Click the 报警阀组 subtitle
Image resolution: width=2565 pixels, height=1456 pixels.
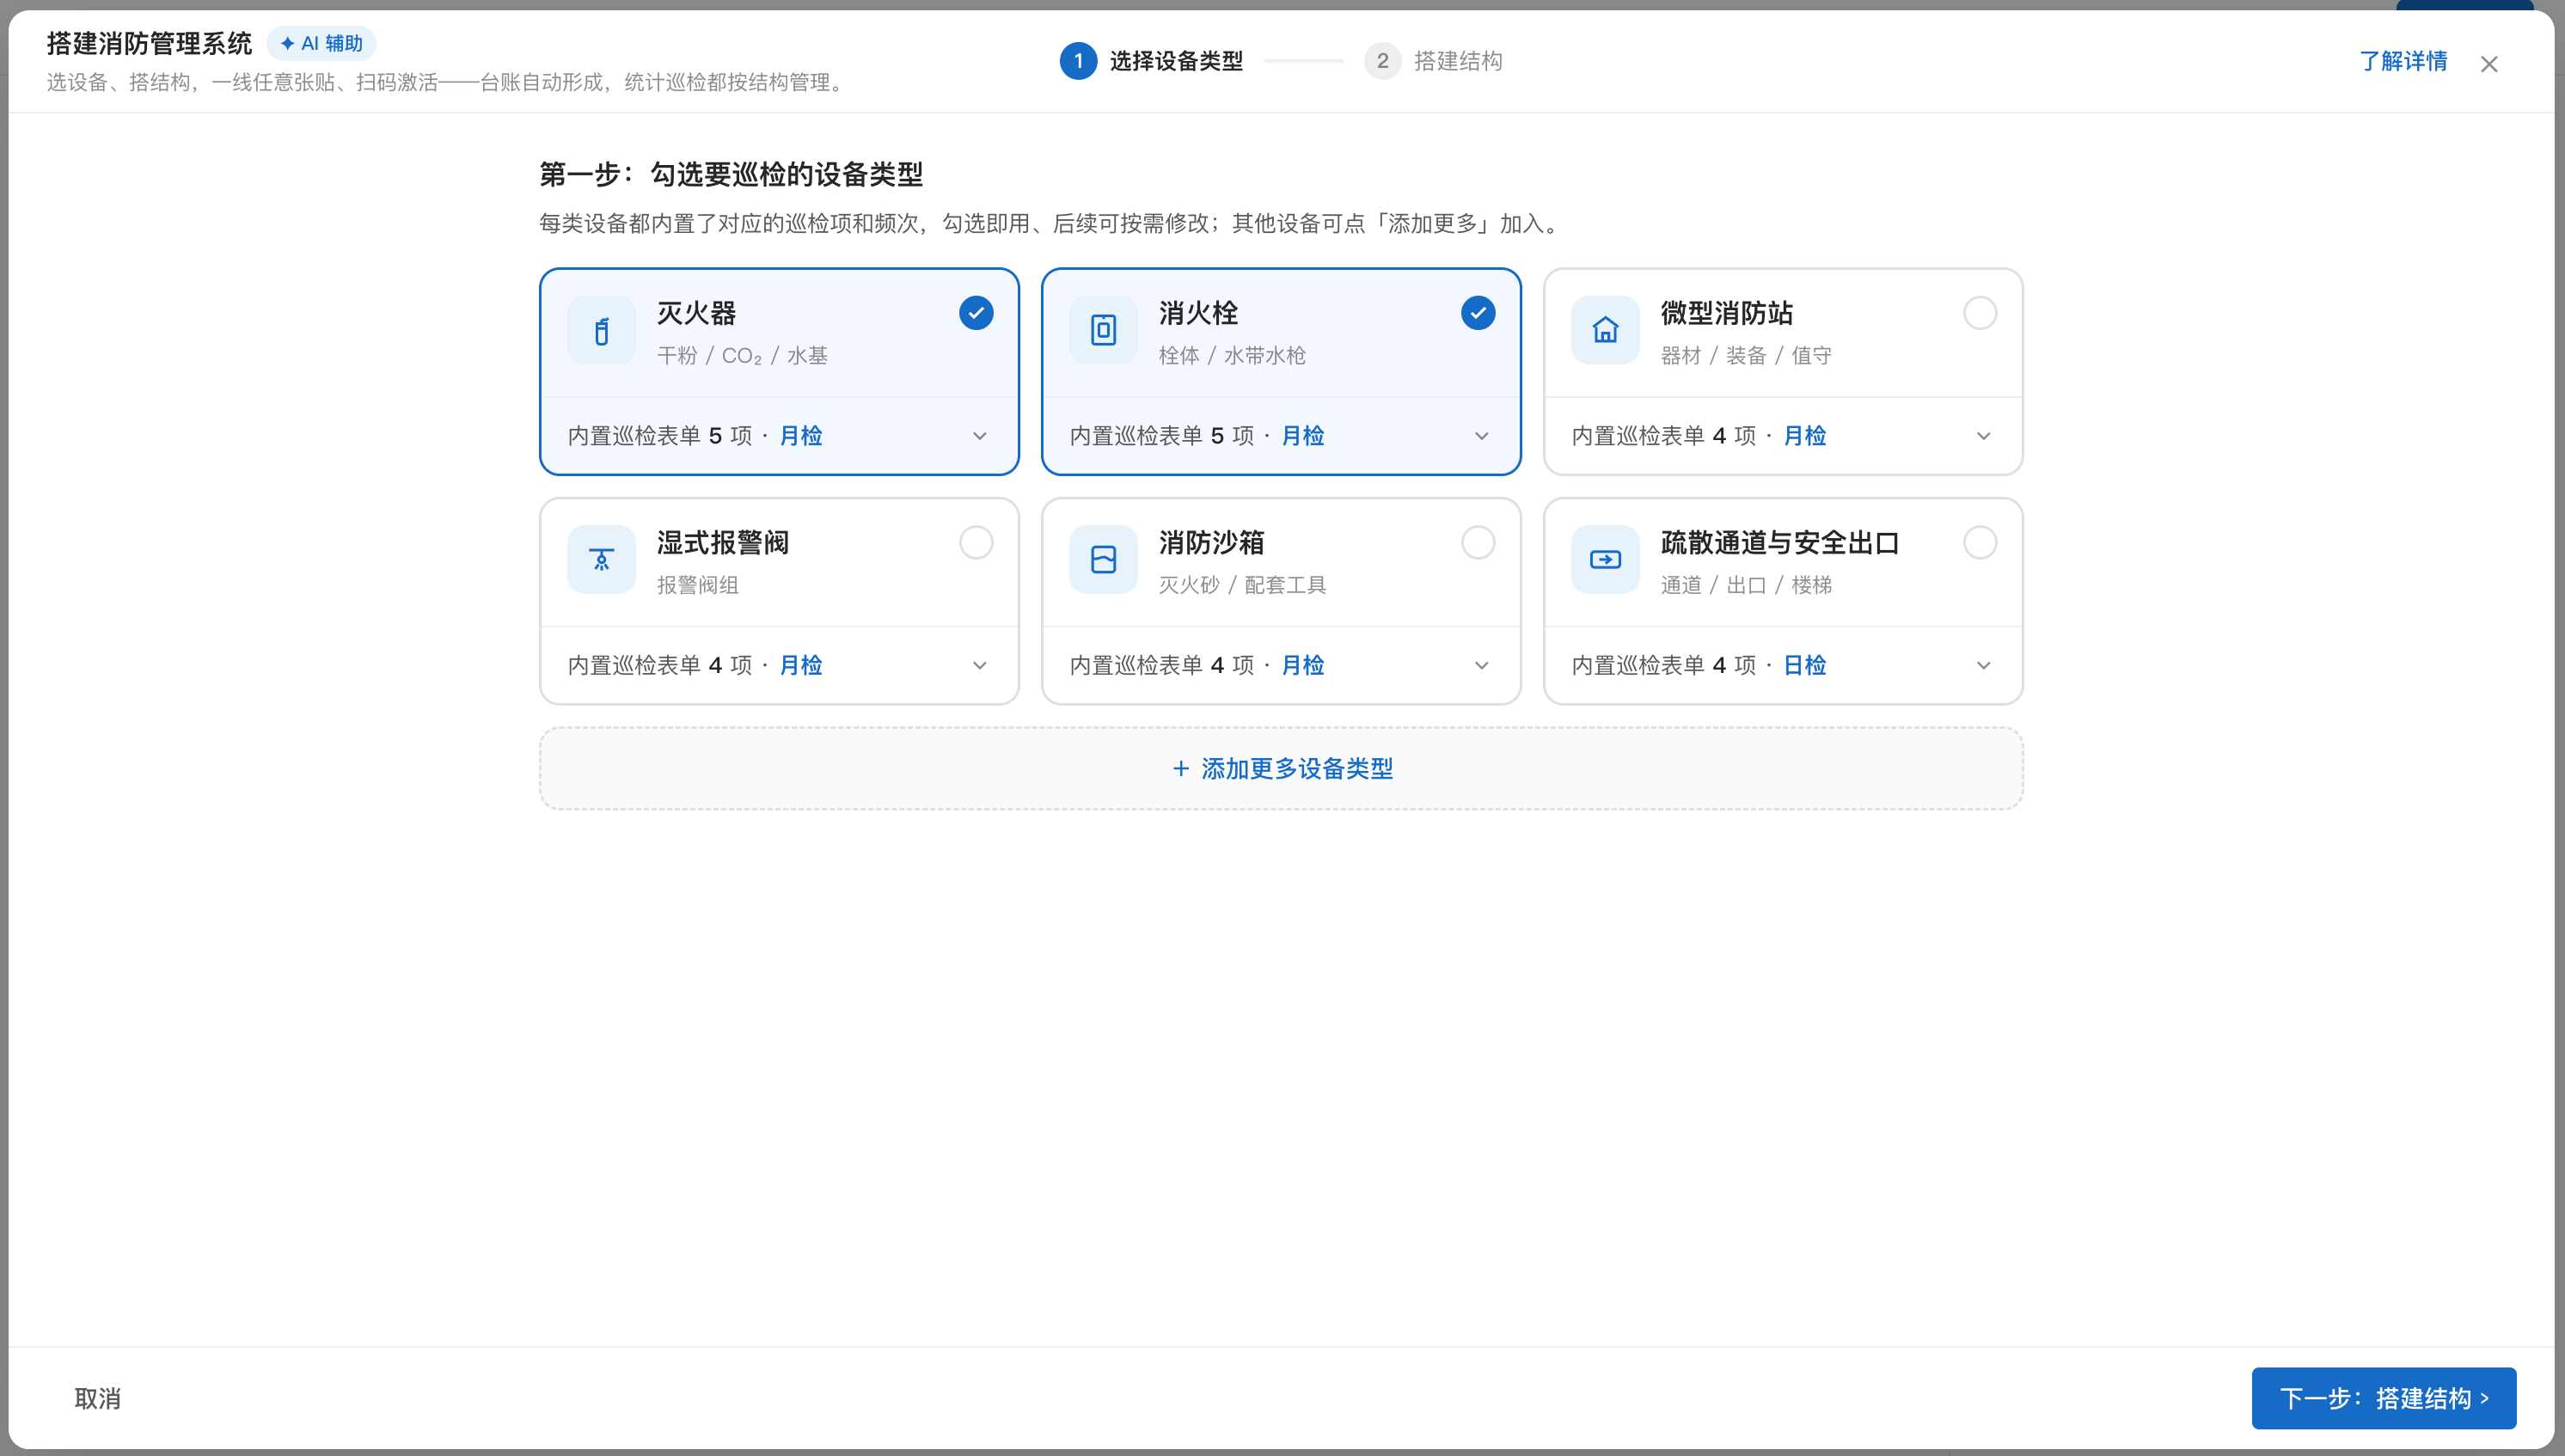[x=698, y=585]
